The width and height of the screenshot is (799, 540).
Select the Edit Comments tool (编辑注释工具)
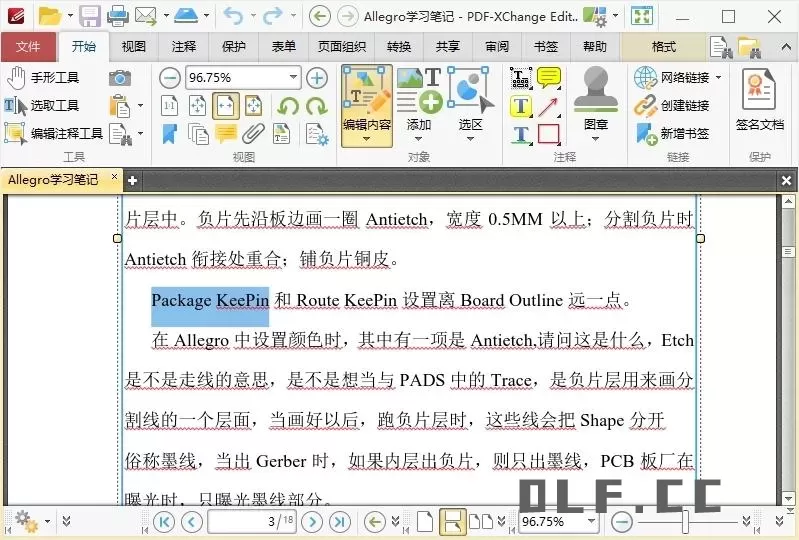click(x=54, y=133)
